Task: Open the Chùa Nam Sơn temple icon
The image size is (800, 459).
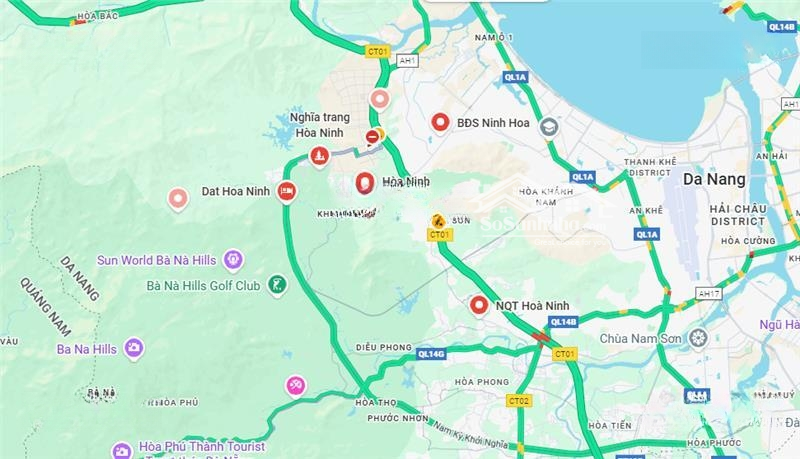Action: coord(698,338)
